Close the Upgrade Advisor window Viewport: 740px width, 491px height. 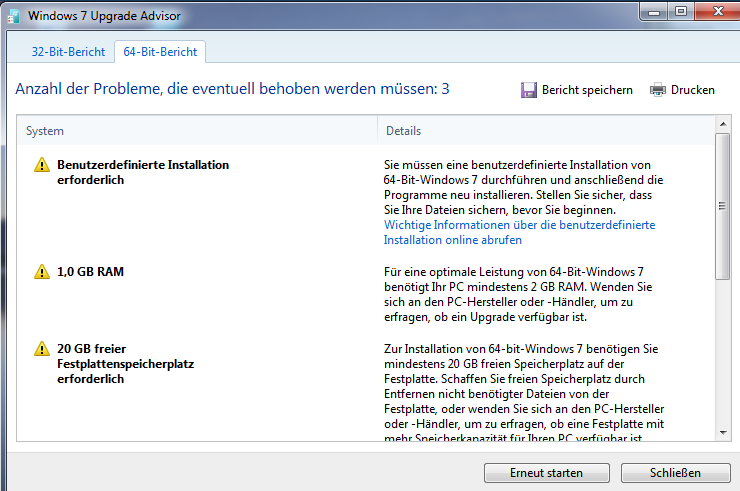[x=718, y=11]
